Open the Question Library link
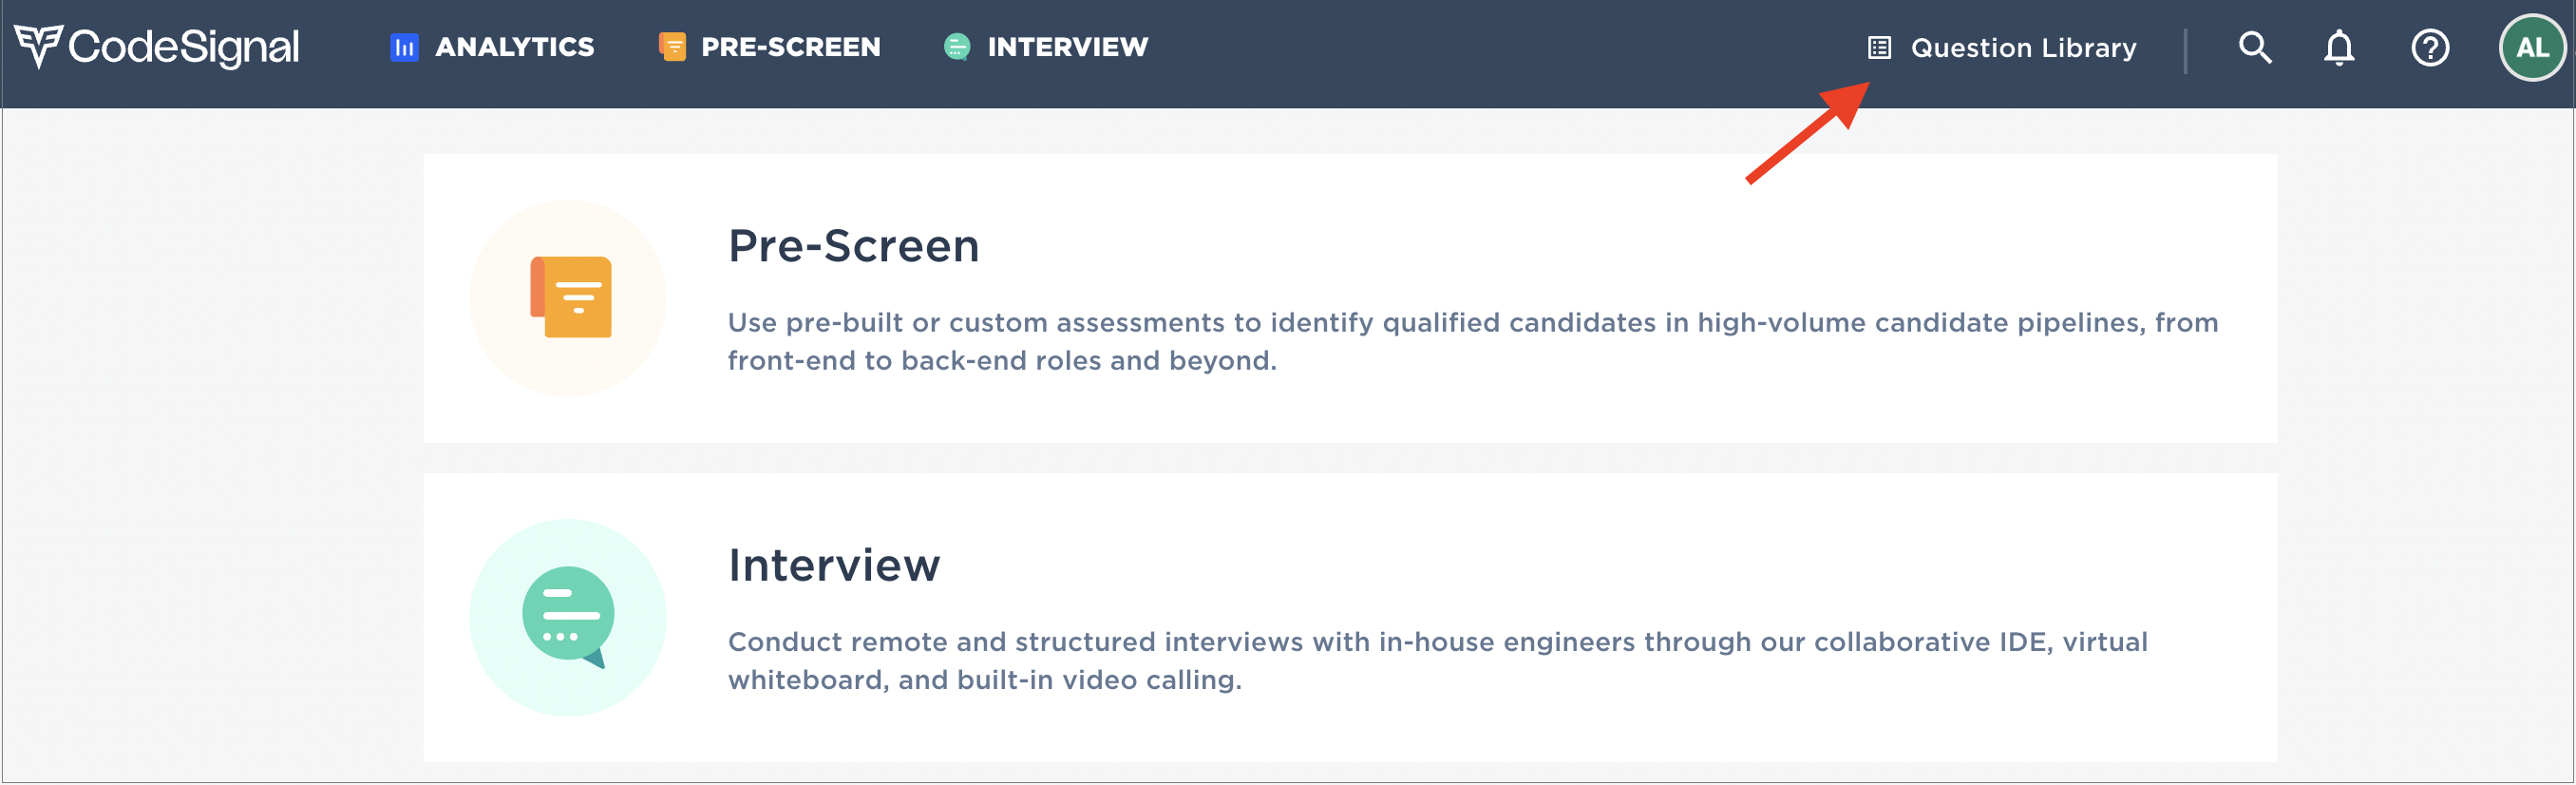The height and width of the screenshot is (785, 2576). click(x=2023, y=47)
